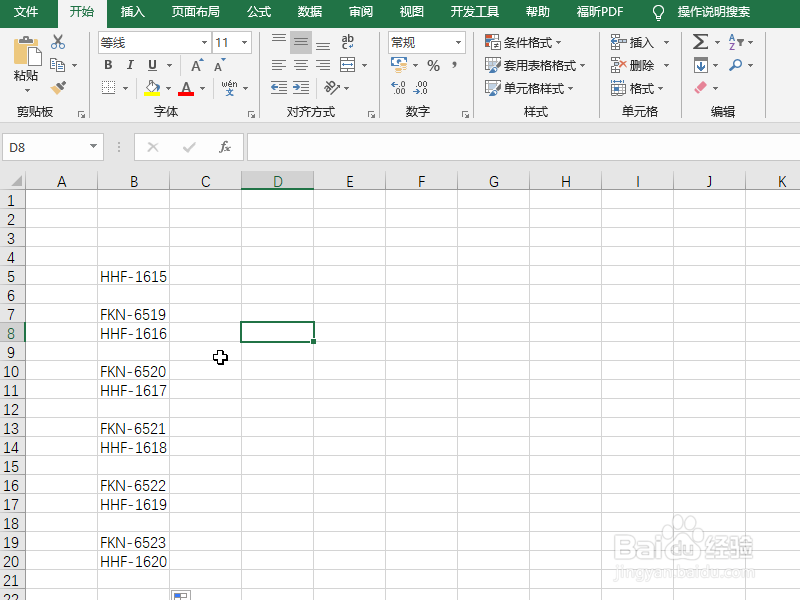Open 单元格样式 cell styles menu
Viewport: 800px width, 600px height.
click(x=529, y=88)
